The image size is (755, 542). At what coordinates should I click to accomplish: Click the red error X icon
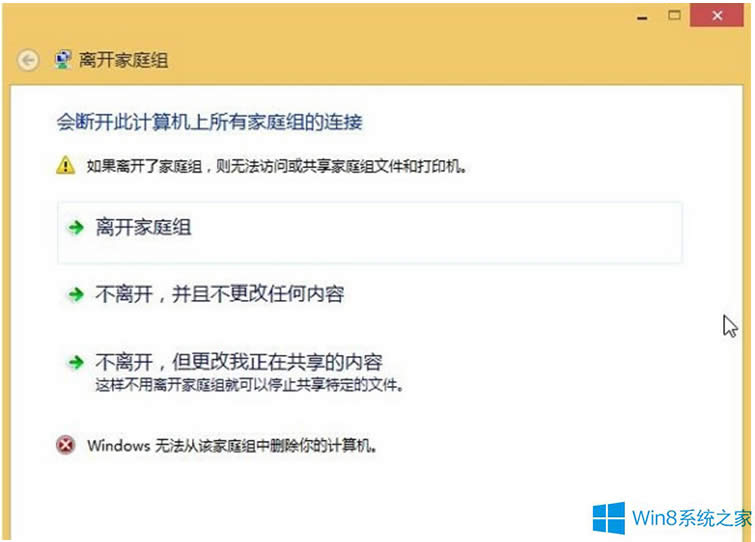pyautogui.click(x=66, y=445)
